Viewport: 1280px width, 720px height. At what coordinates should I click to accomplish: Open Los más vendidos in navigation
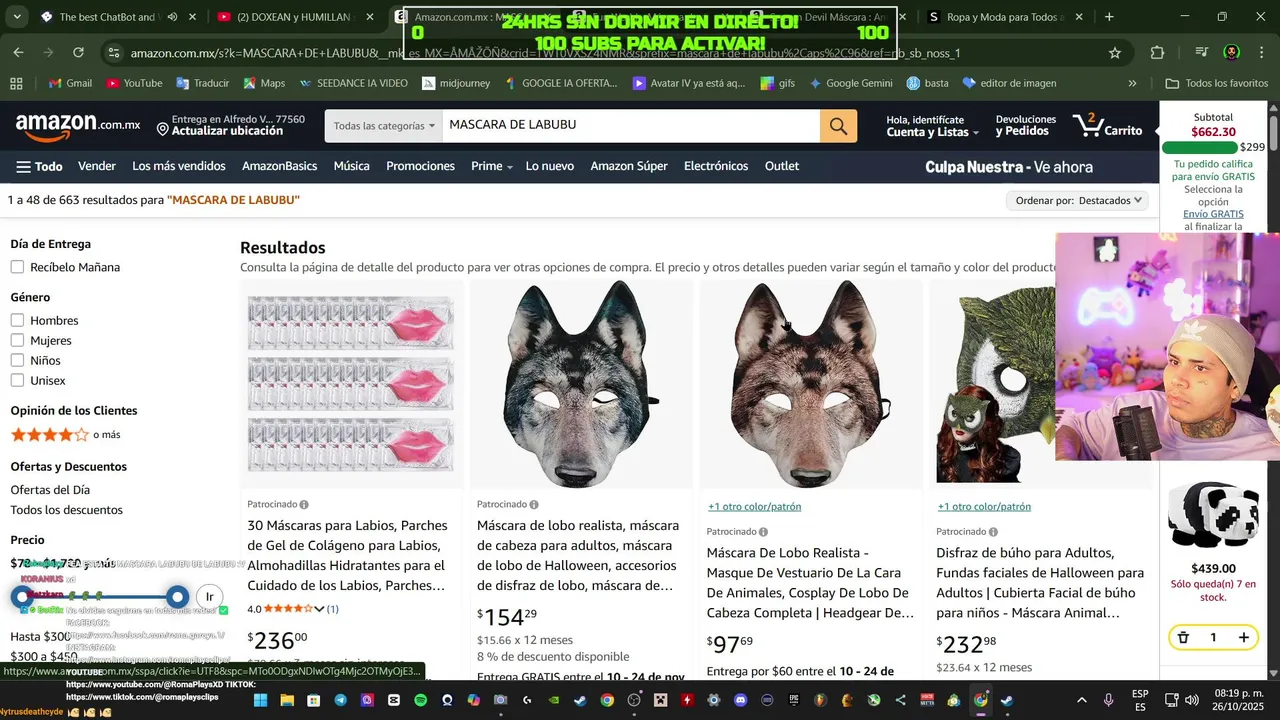[x=179, y=166]
